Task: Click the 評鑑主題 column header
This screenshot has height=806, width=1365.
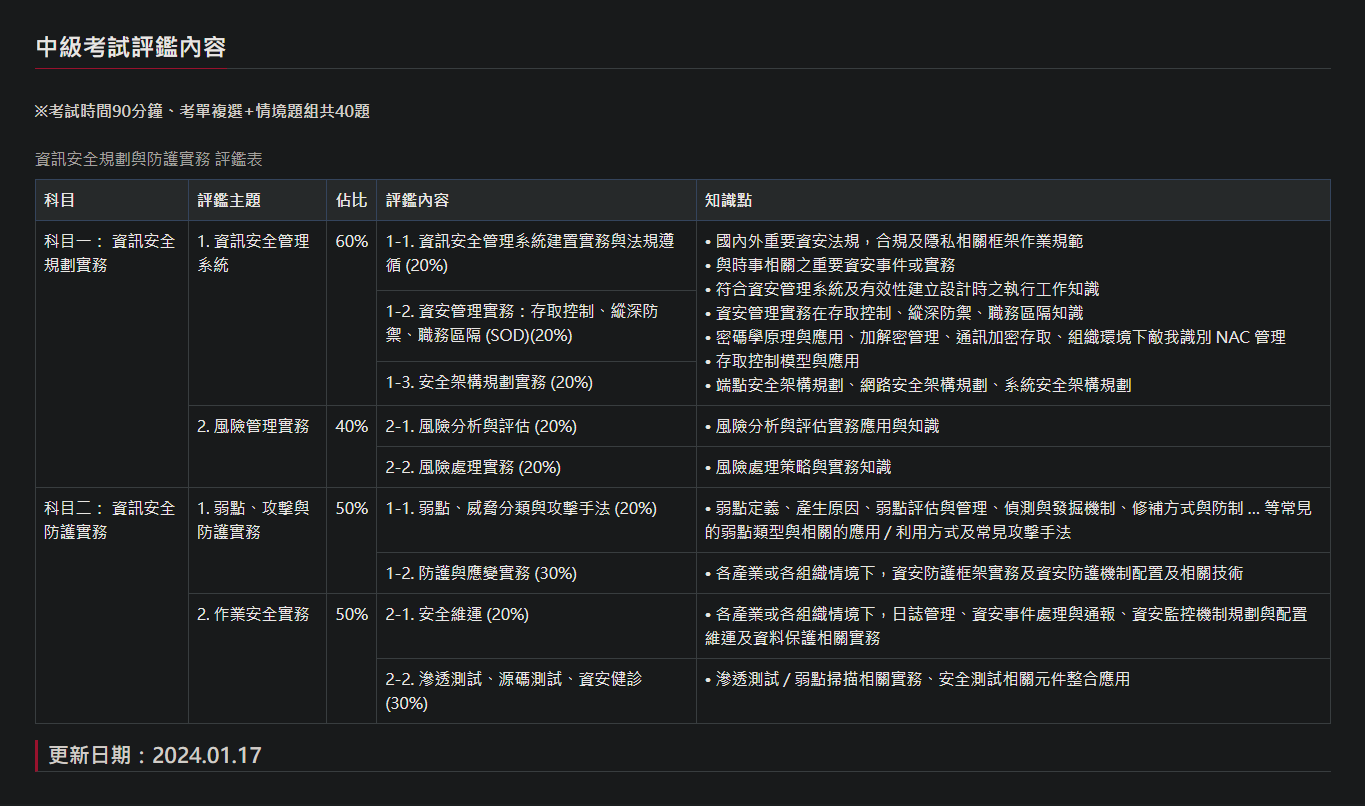Action: pos(229,200)
